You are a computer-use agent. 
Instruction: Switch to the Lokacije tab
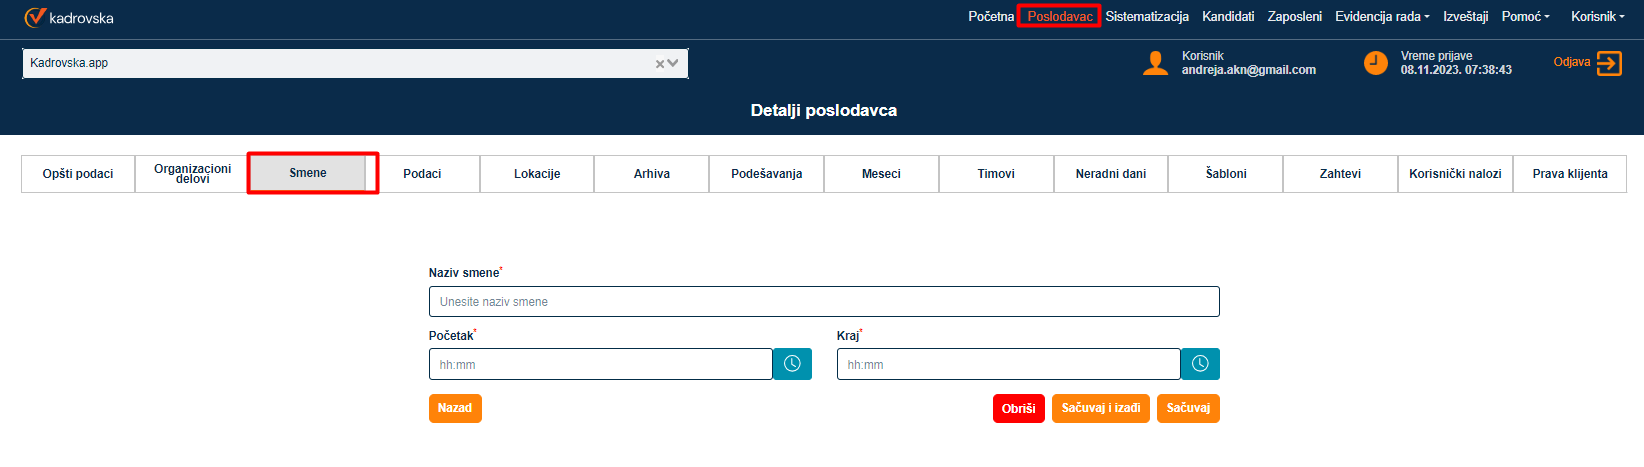pyautogui.click(x=537, y=174)
